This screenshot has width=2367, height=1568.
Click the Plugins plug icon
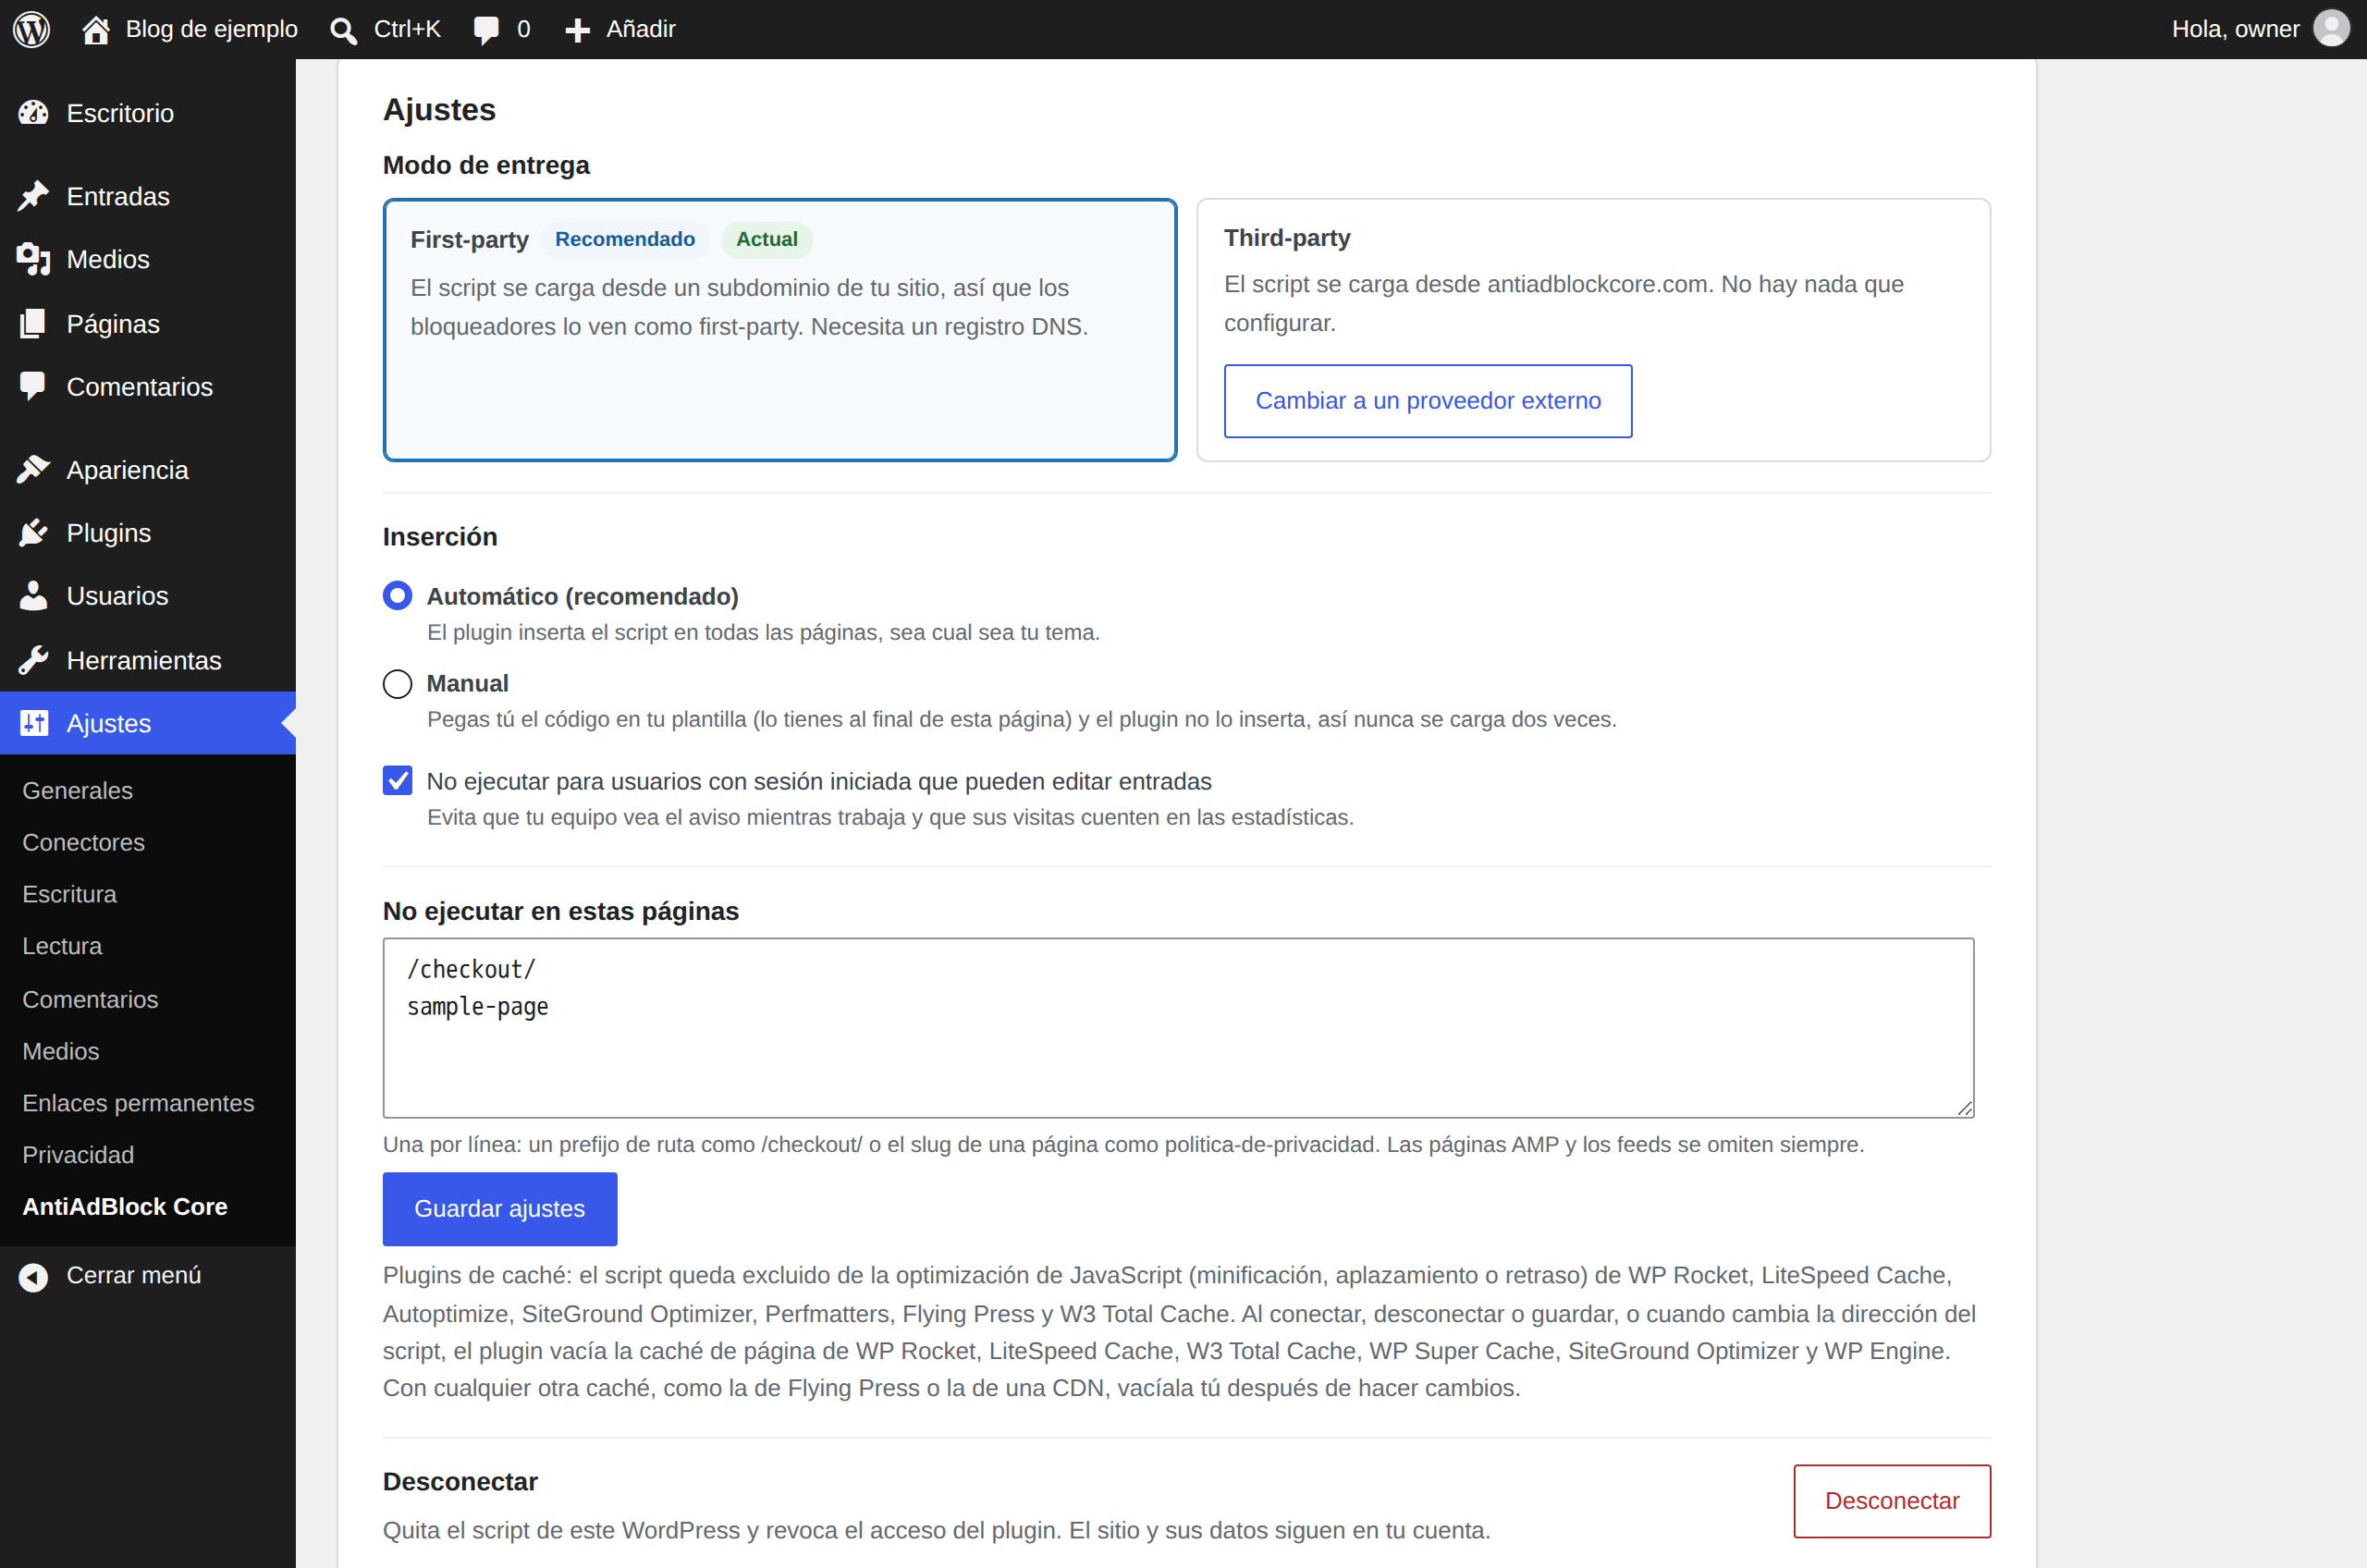(x=33, y=533)
